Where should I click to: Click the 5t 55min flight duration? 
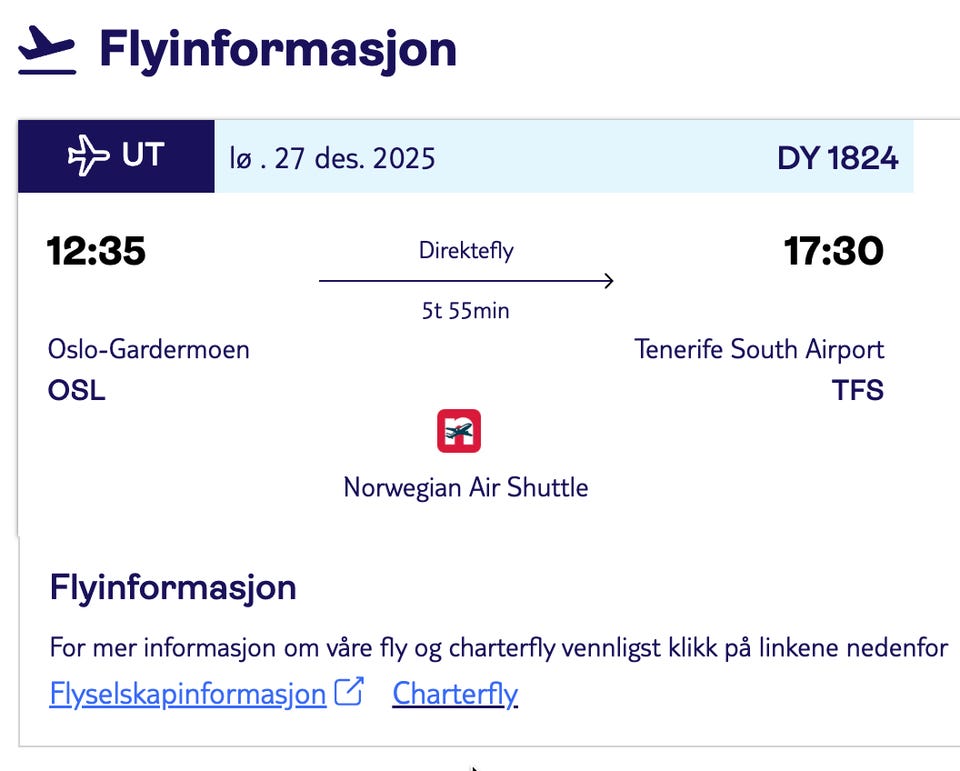point(466,311)
